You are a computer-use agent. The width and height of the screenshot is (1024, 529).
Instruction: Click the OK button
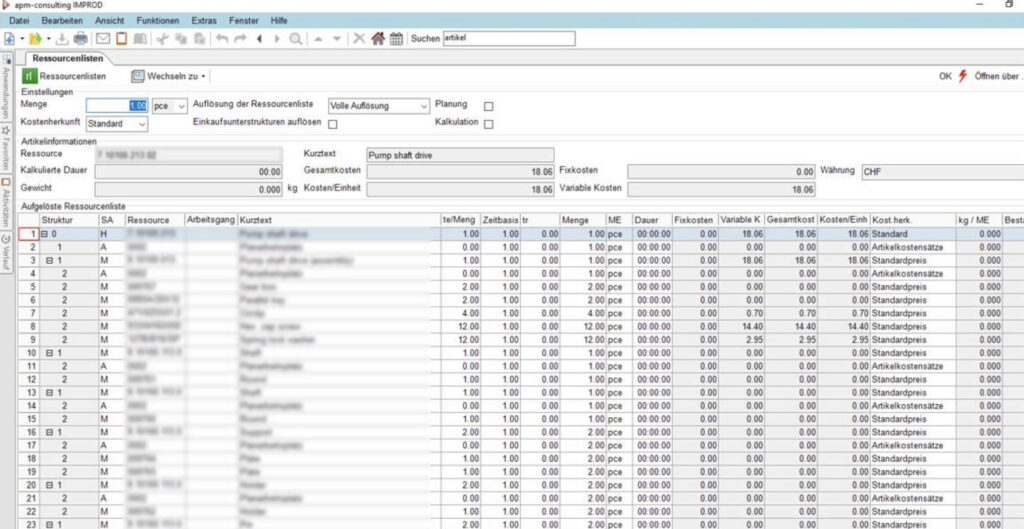pyautogui.click(x=946, y=76)
